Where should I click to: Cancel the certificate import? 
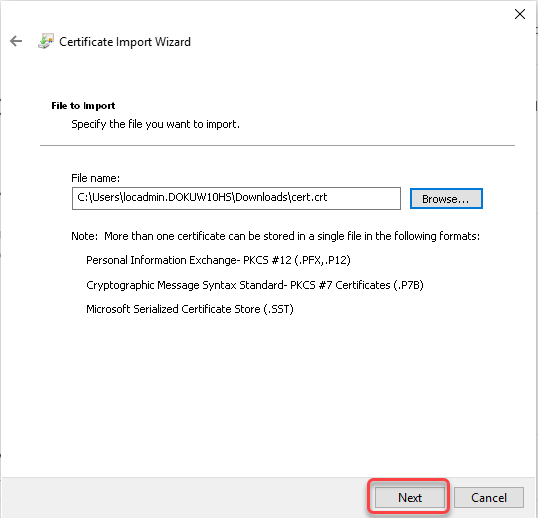click(489, 497)
